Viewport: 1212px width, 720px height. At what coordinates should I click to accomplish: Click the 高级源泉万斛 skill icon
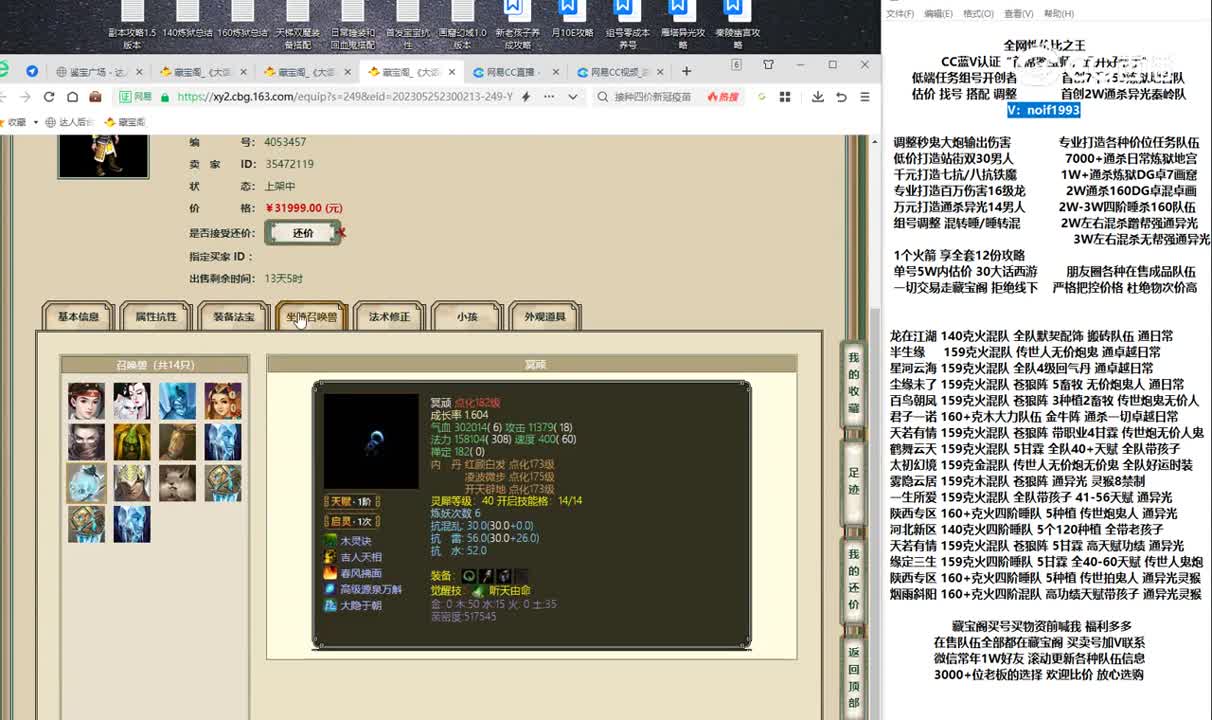tap(330, 589)
